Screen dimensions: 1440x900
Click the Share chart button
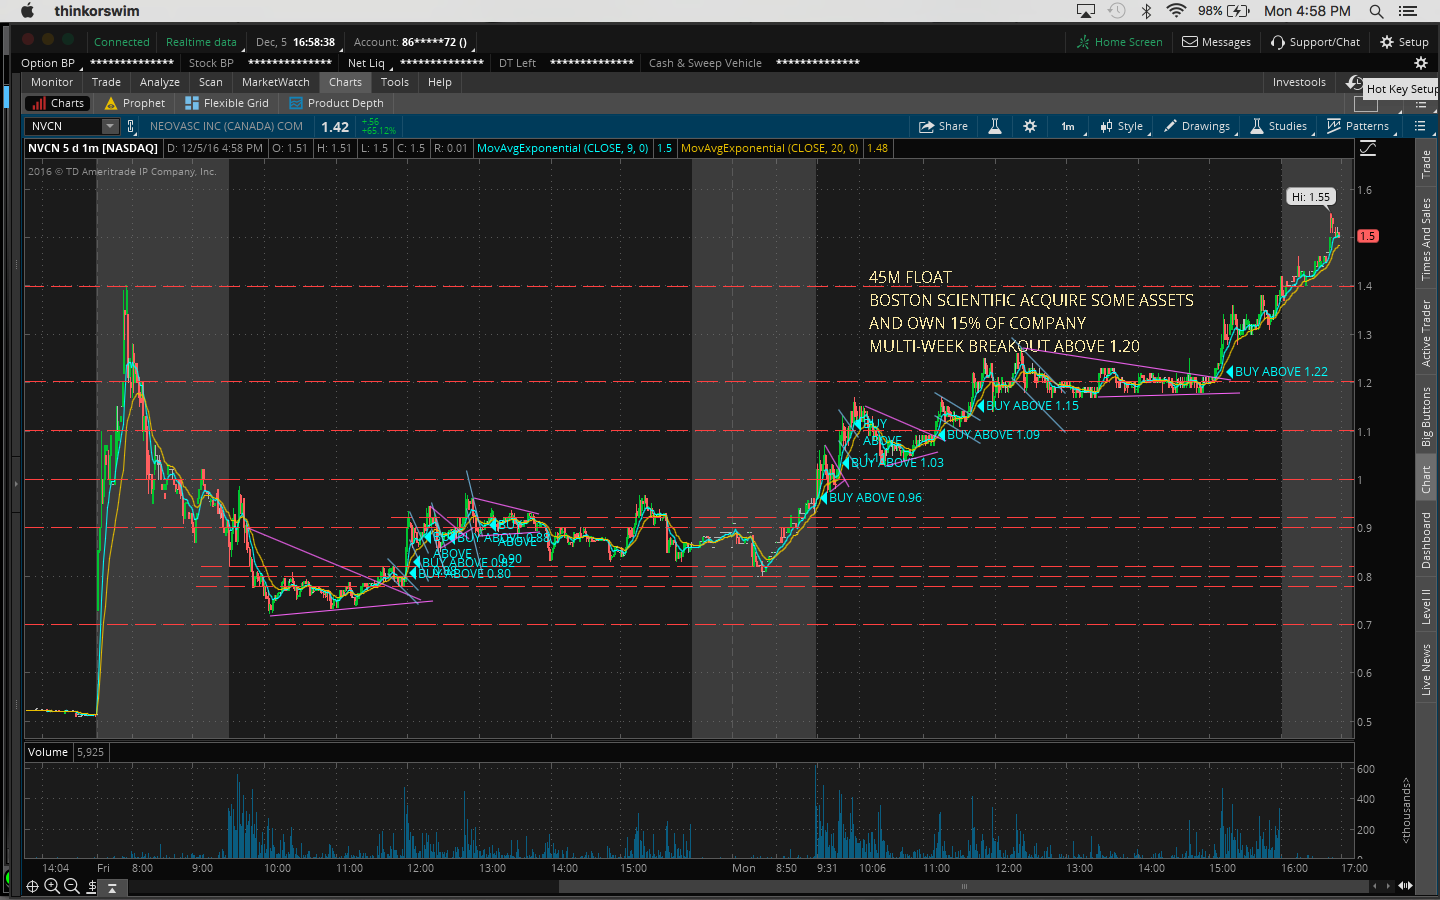(944, 126)
